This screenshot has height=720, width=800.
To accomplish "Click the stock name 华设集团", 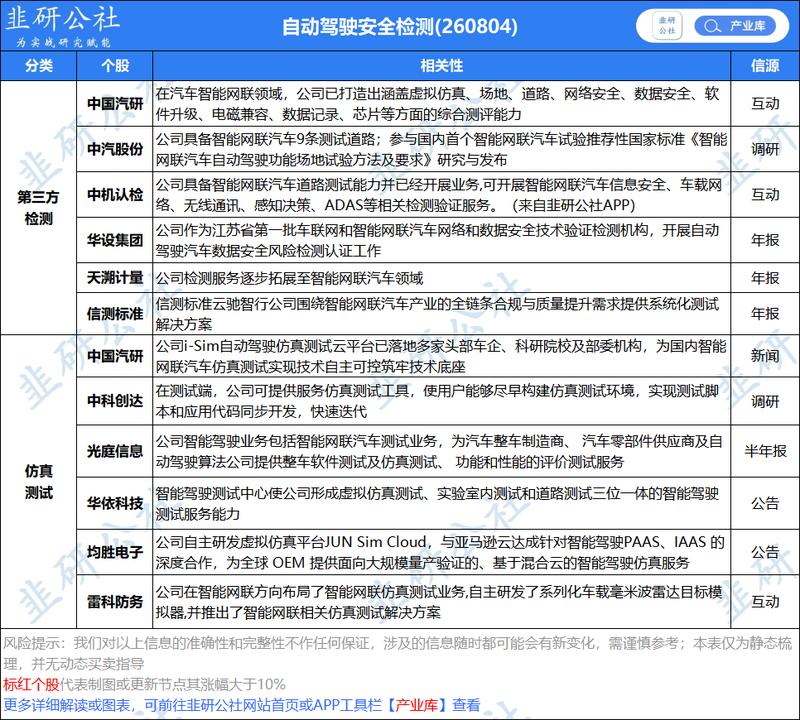I will (115, 240).
